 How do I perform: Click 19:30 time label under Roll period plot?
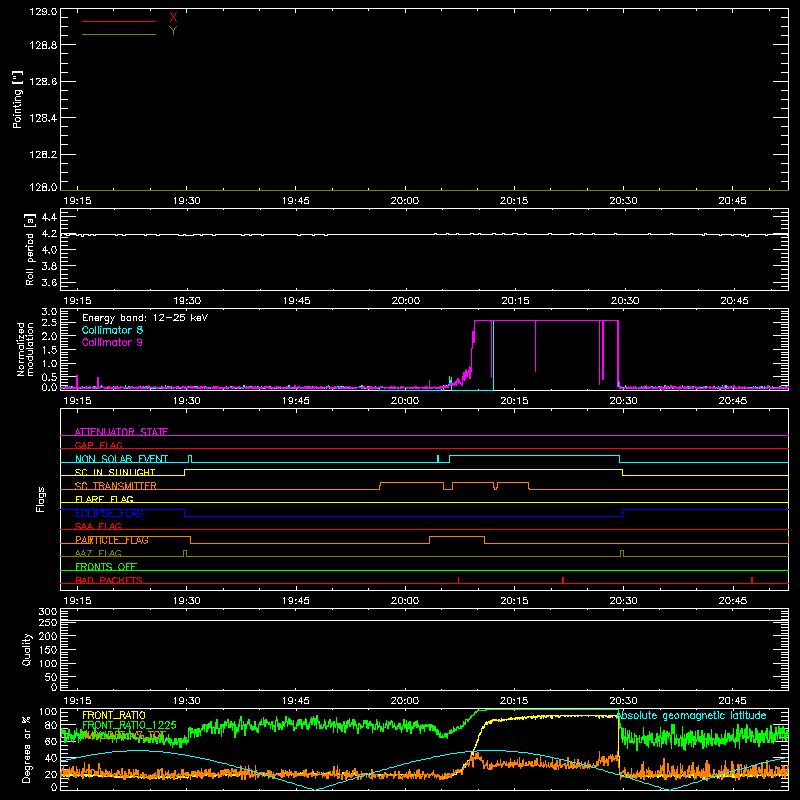point(187,301)
